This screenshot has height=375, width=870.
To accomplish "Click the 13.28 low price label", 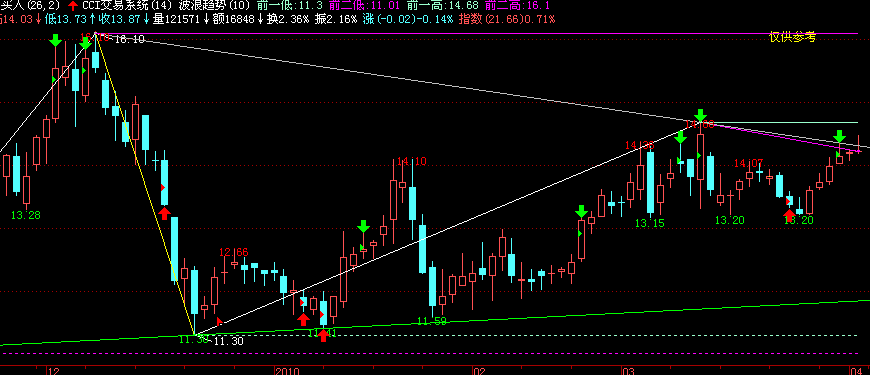I will coord(26,215).
